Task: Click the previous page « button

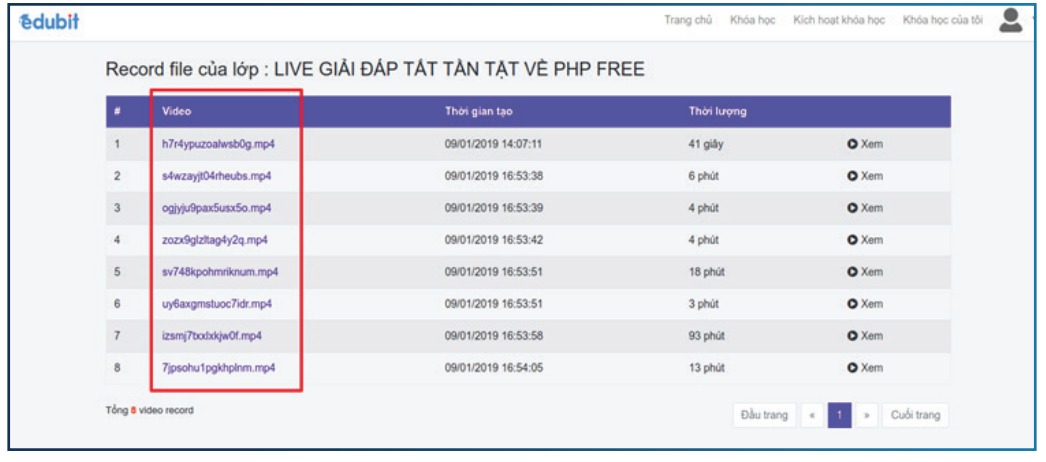Action: 812,415
